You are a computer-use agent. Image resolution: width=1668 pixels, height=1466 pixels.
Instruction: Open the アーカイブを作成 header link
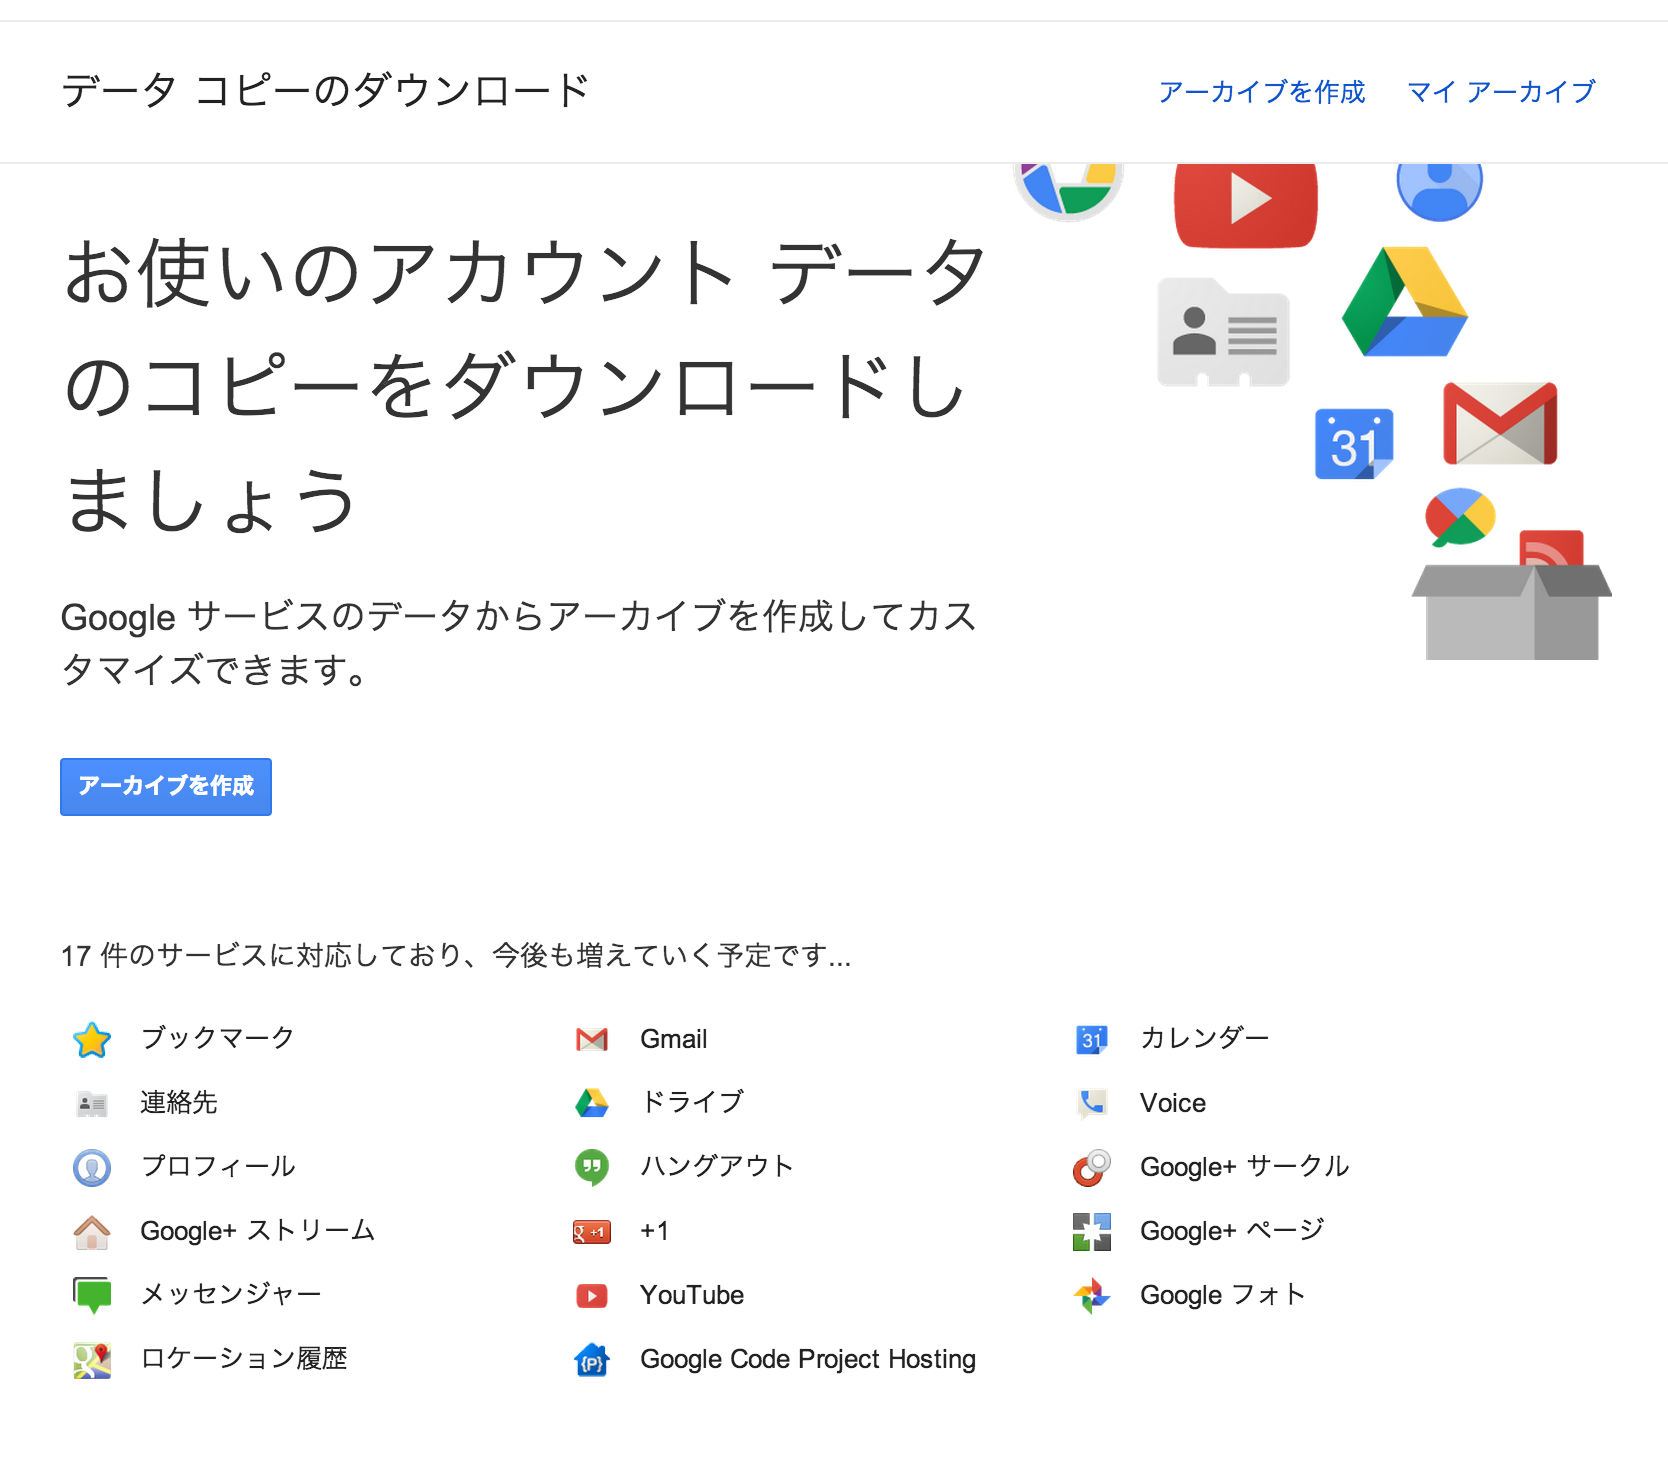(x=1262, y=92)
